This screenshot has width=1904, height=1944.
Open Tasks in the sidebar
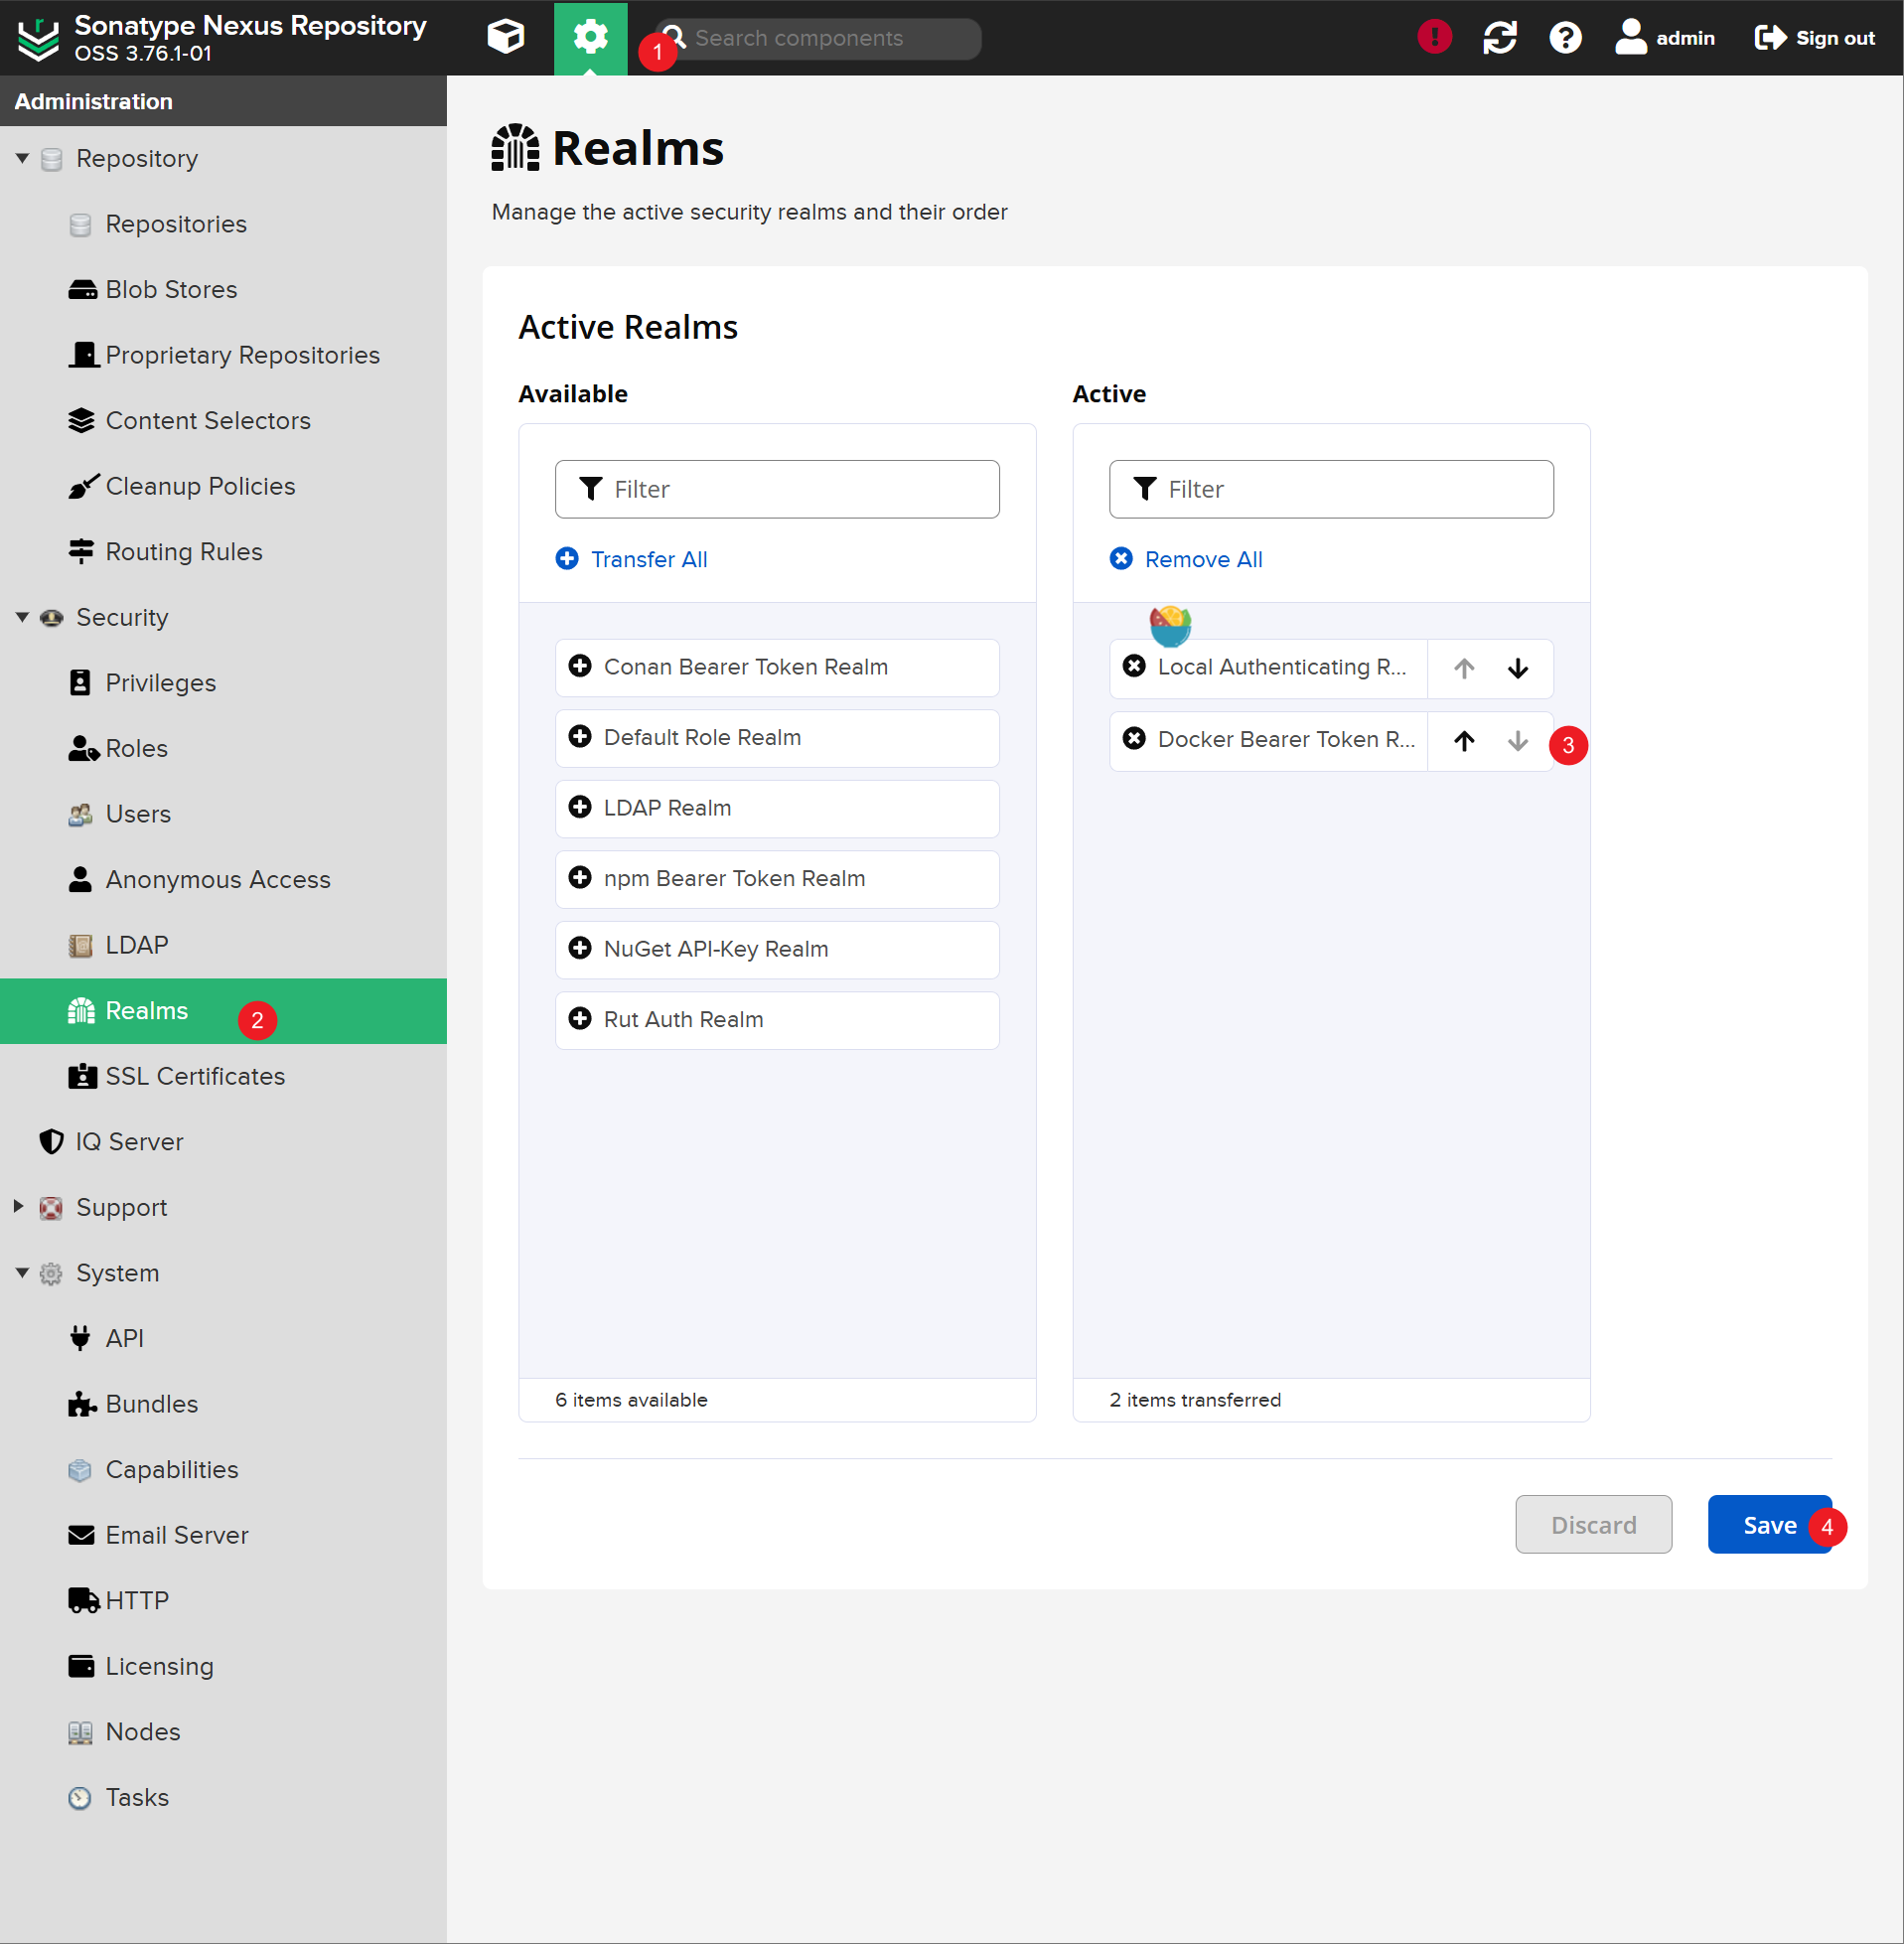click(x=223, y=1797)
